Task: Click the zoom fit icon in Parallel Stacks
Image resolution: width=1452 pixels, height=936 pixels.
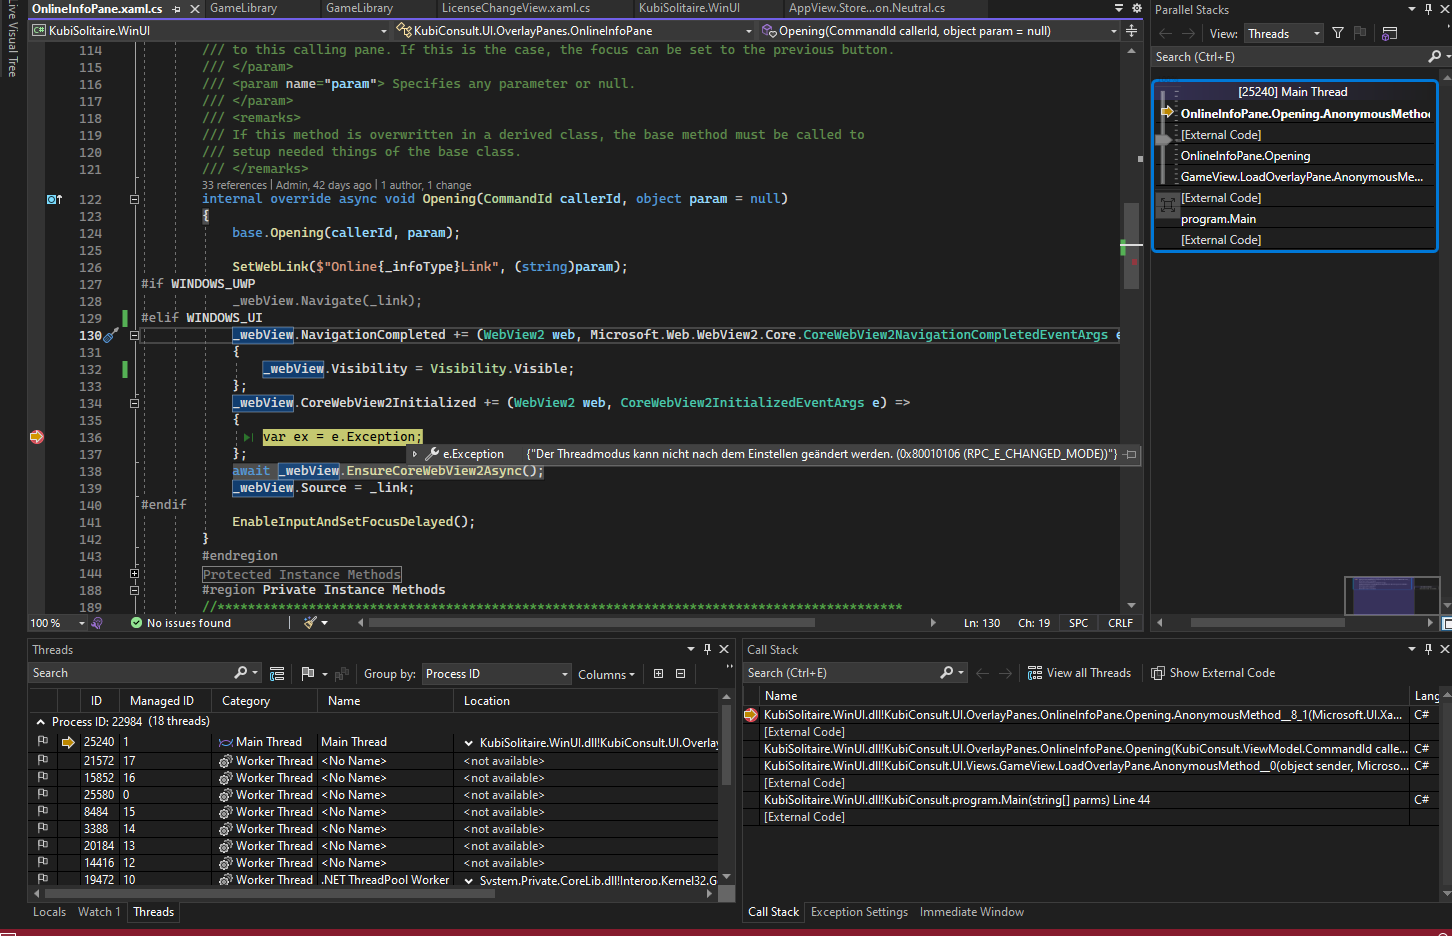Action: [1167, 205]
